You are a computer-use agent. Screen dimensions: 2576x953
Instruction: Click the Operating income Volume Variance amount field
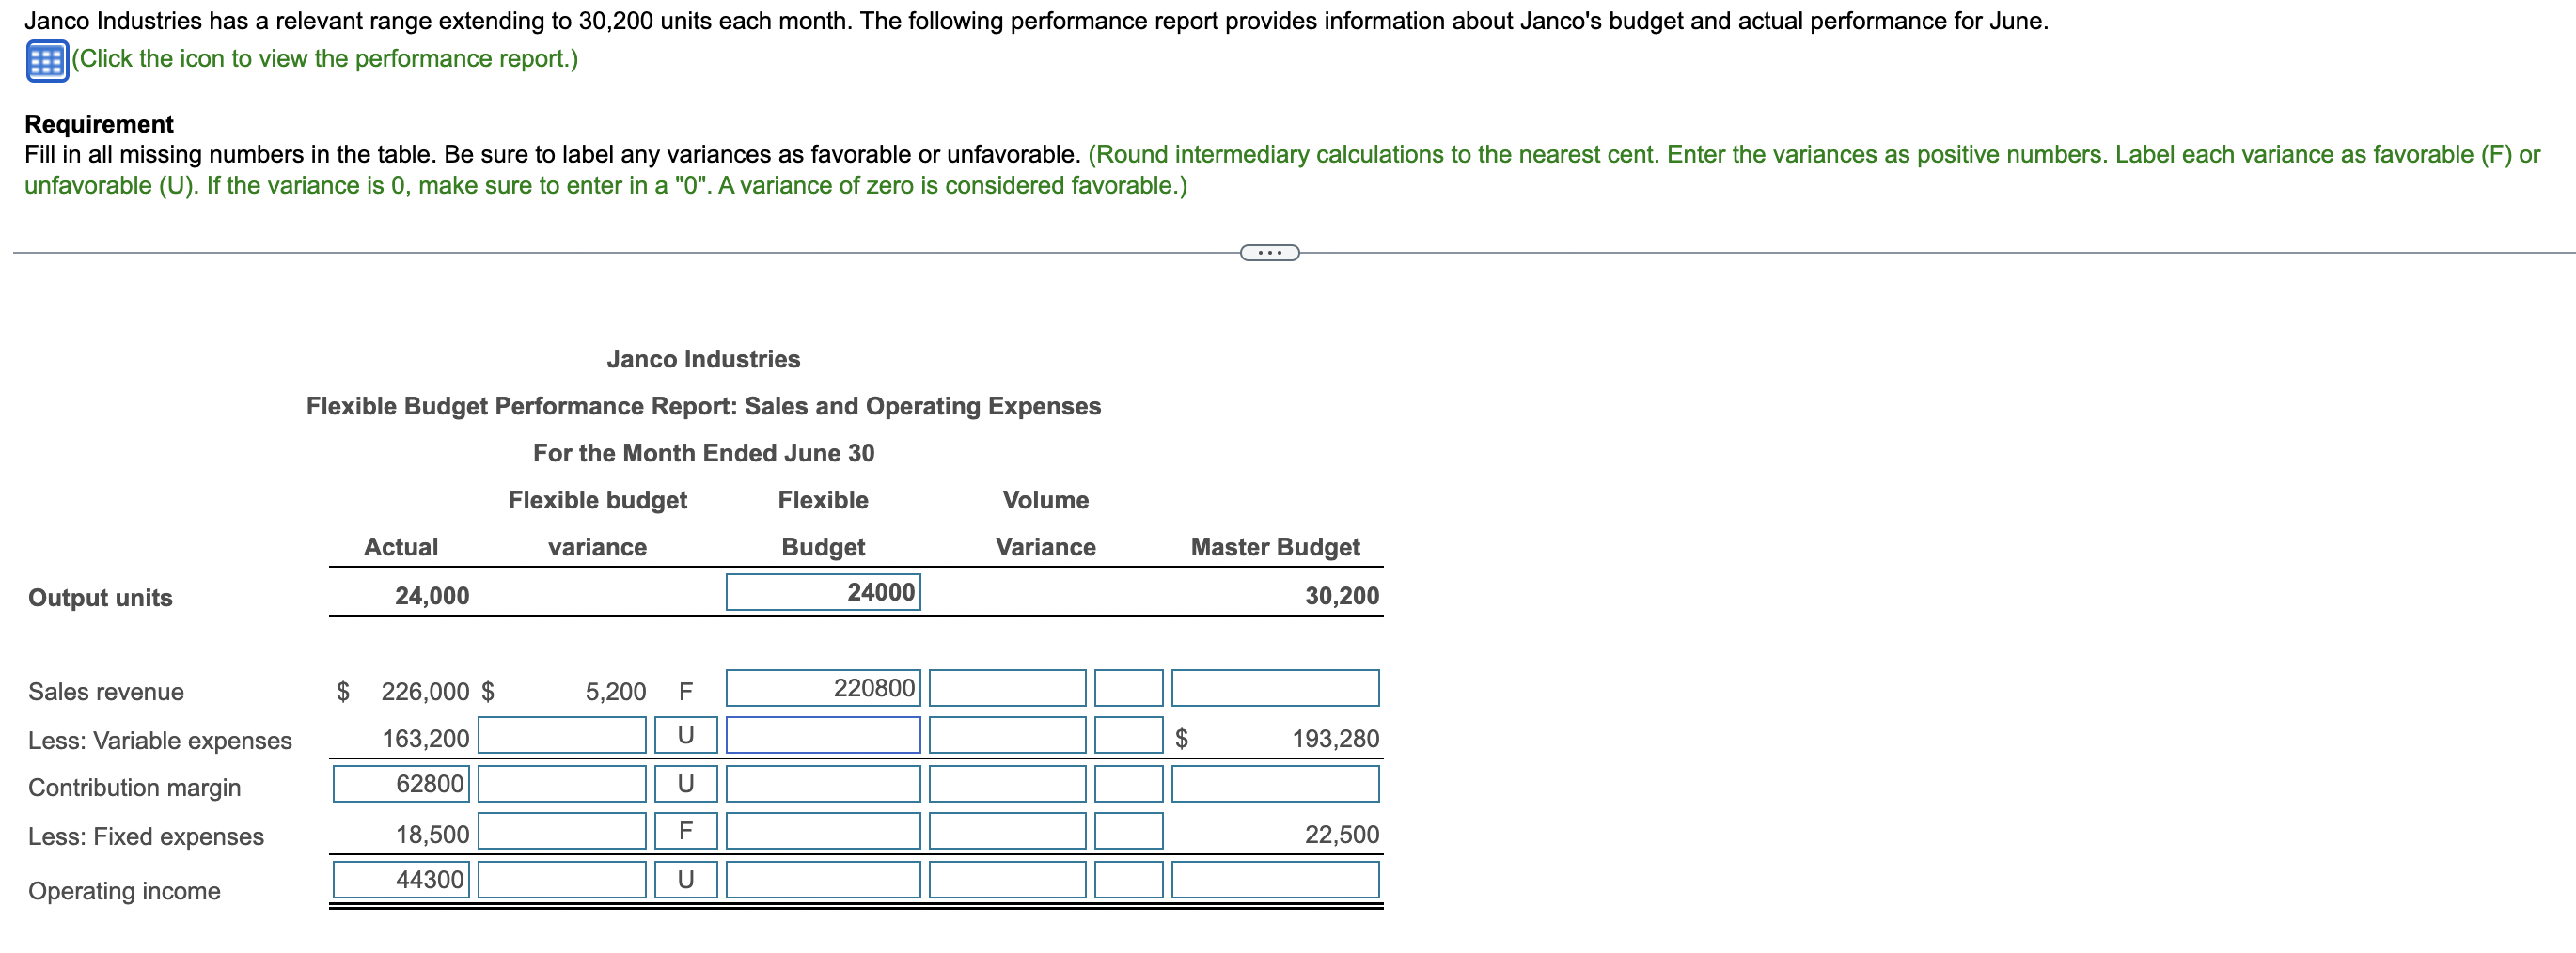click(1007, 879)
